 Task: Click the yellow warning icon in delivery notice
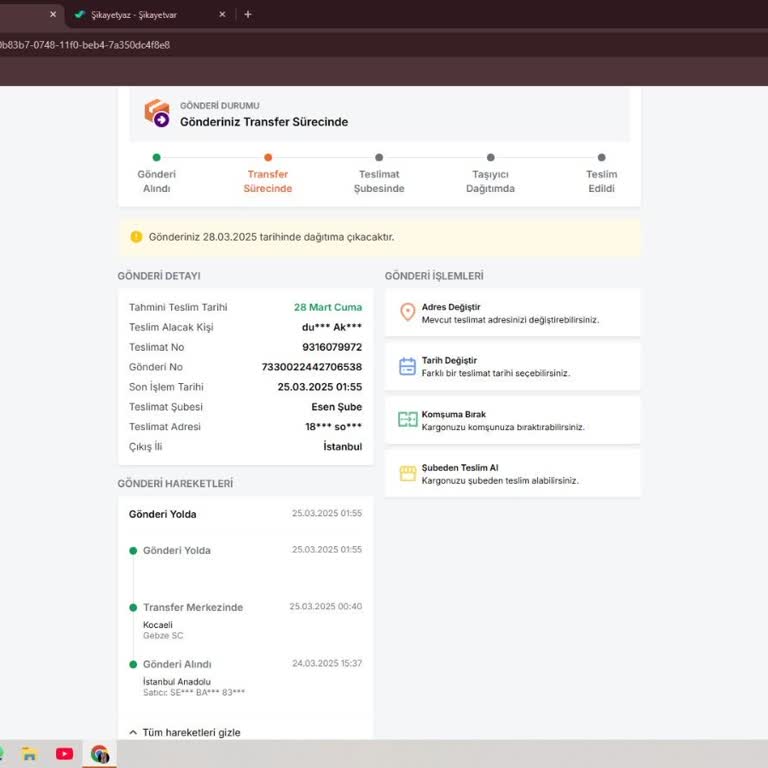(x=136, y=237)
